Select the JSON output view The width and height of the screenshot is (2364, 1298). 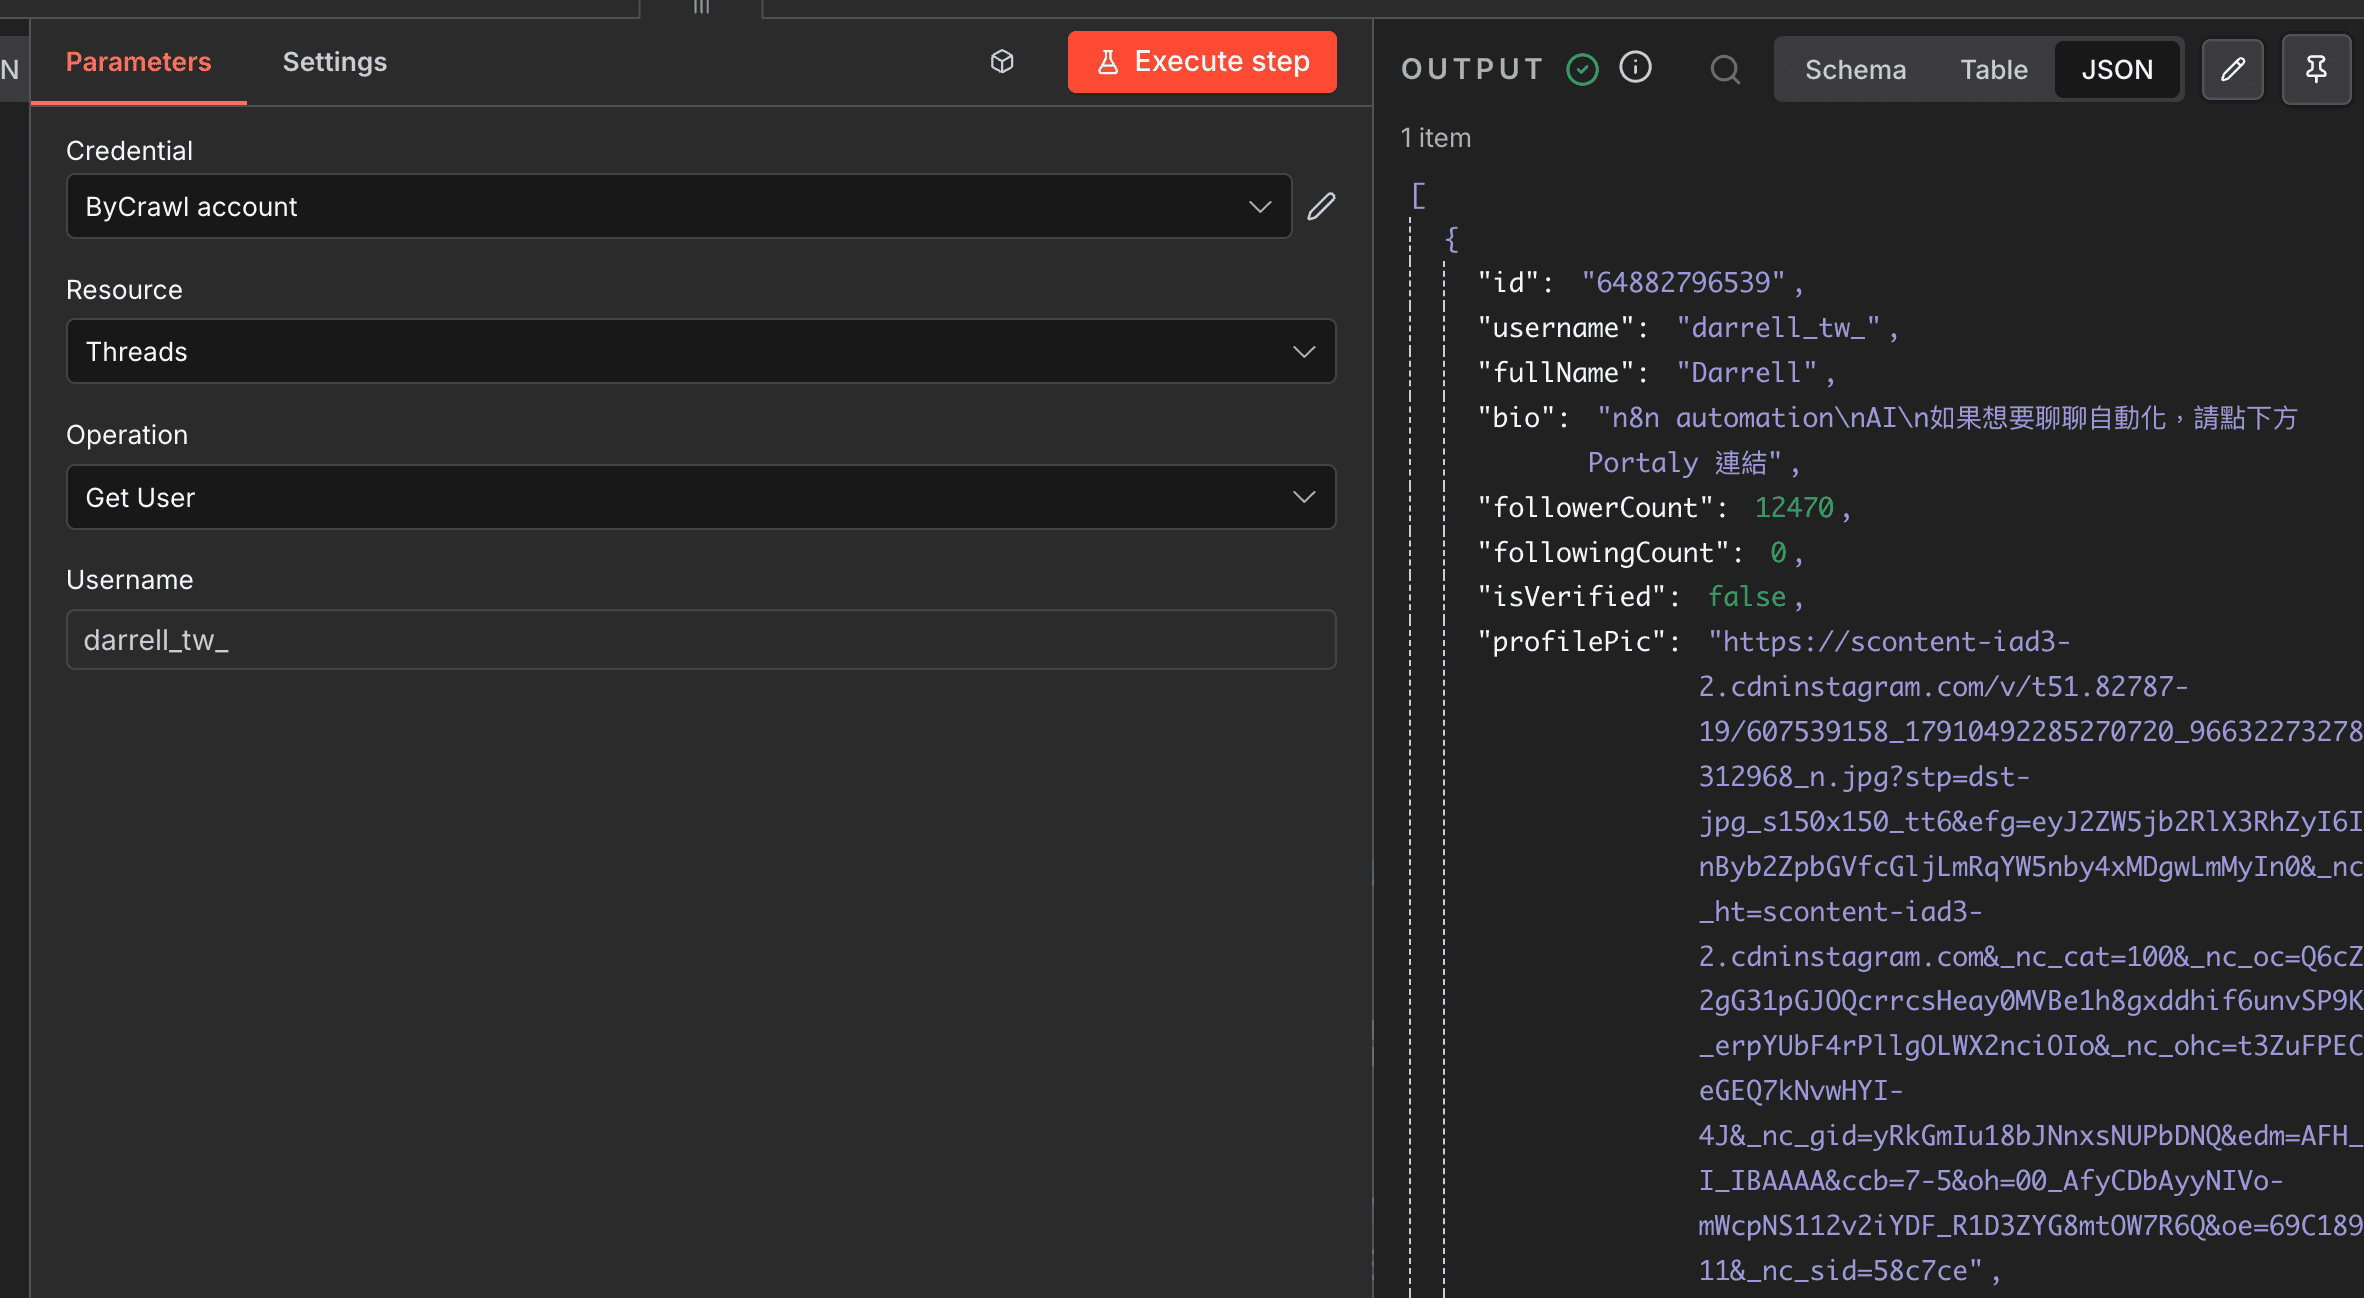tap(2118, 69)
